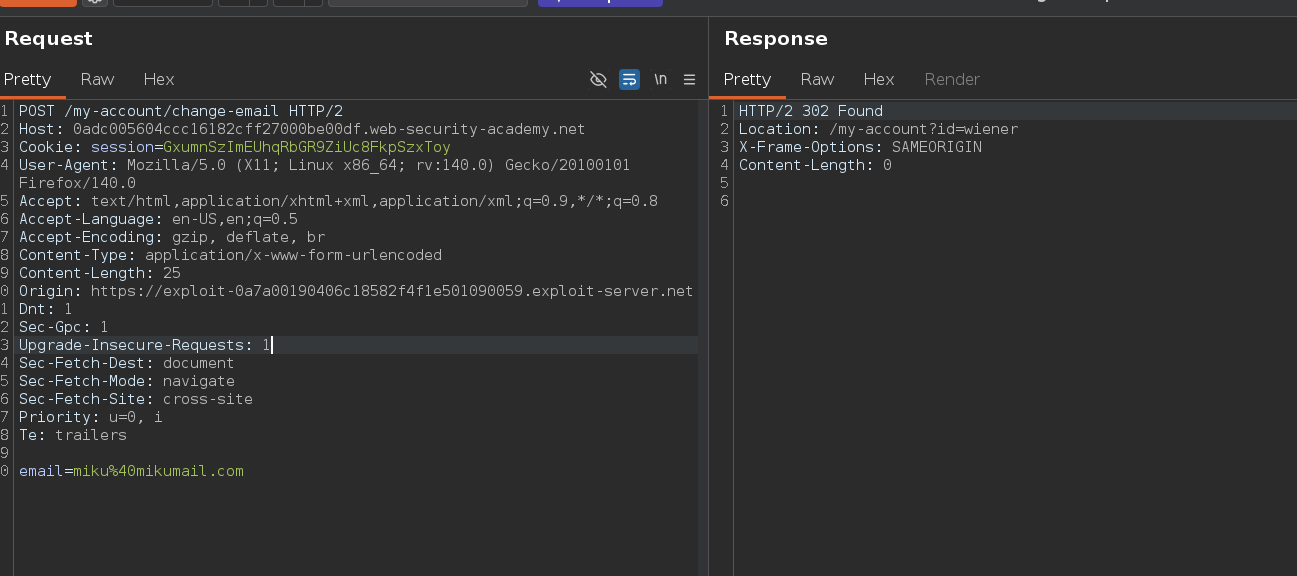Click the X-Frame-Options: SAMEORIGIN response header

tap(860, 147)
